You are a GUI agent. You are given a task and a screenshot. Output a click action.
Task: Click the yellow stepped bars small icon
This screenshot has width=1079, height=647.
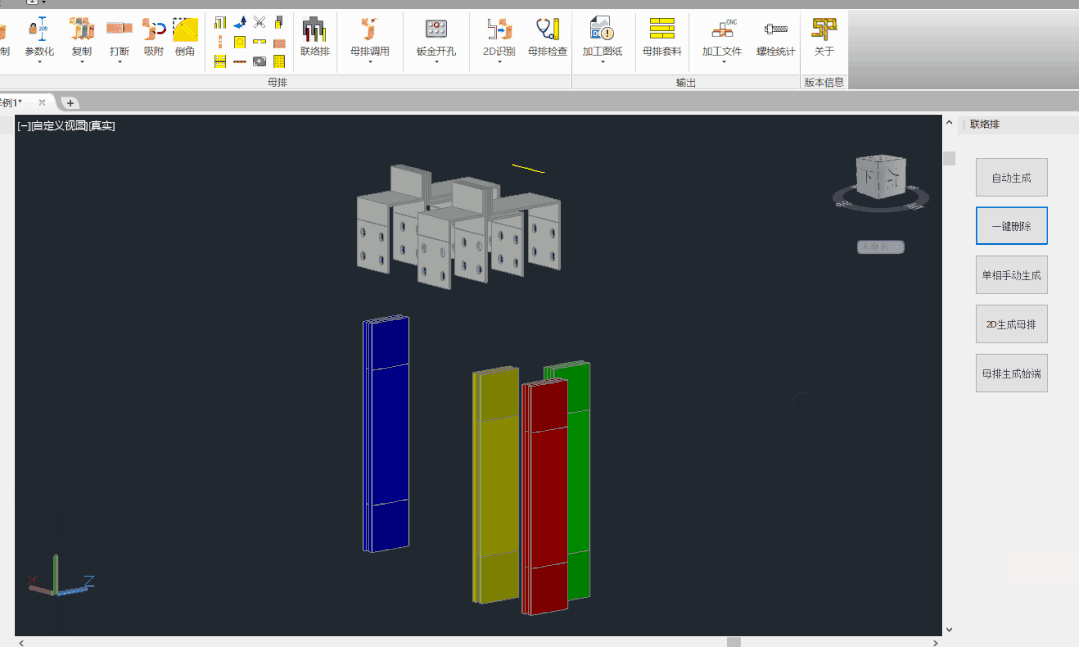(x=220, y=23)
